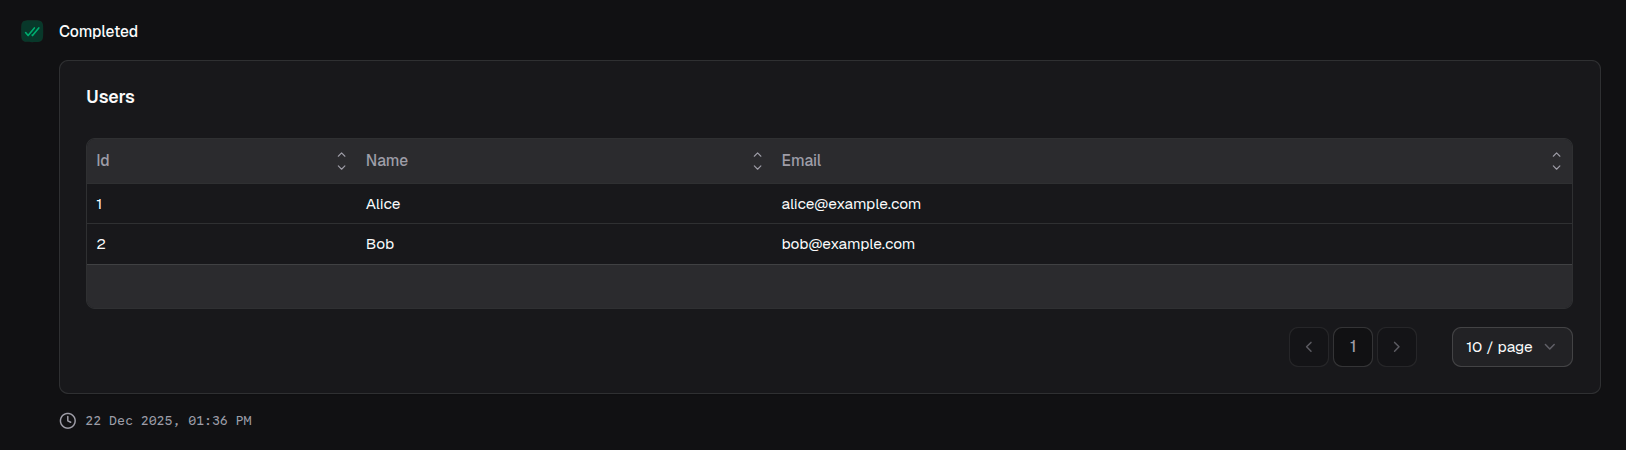Image resolution: width=1626 pixels, height=450 pixels.
Task: Click the alice@example.com email cell
Action: pyautogui.click(x=851, y=204)
